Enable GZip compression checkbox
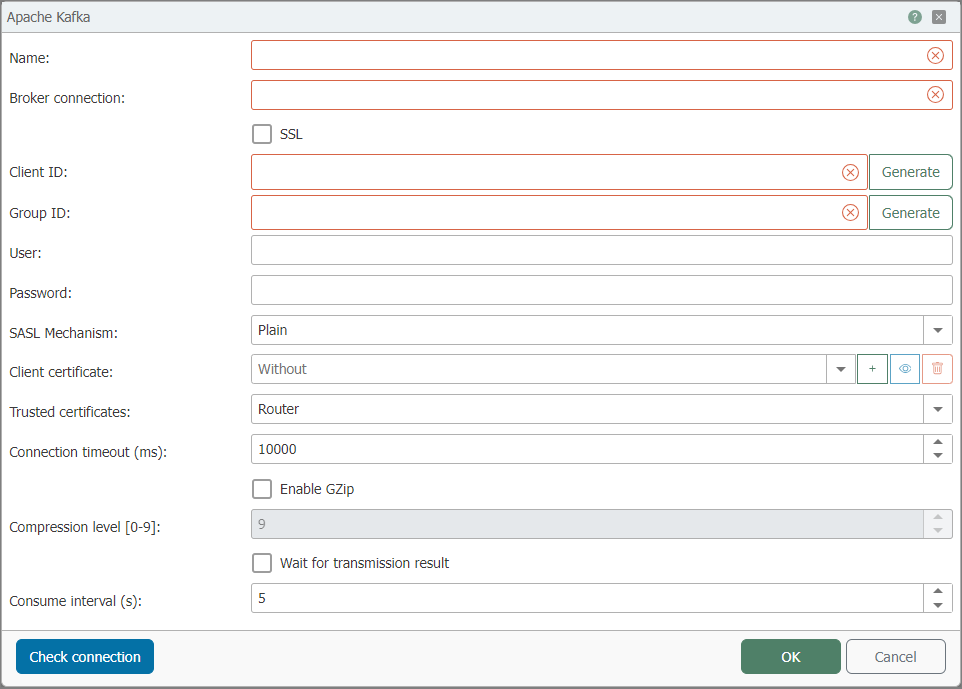This screenshot has width=962, height=689. click(x=262, y=489)
